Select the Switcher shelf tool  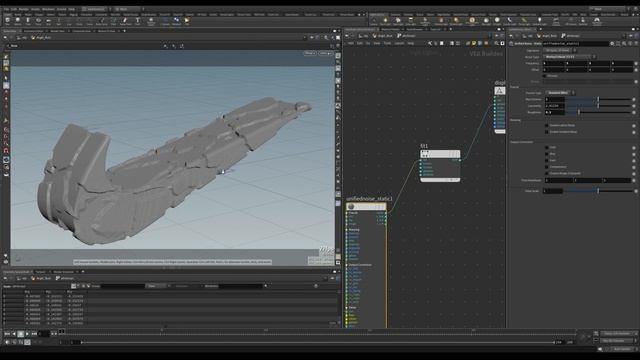(x=583, y=21)
